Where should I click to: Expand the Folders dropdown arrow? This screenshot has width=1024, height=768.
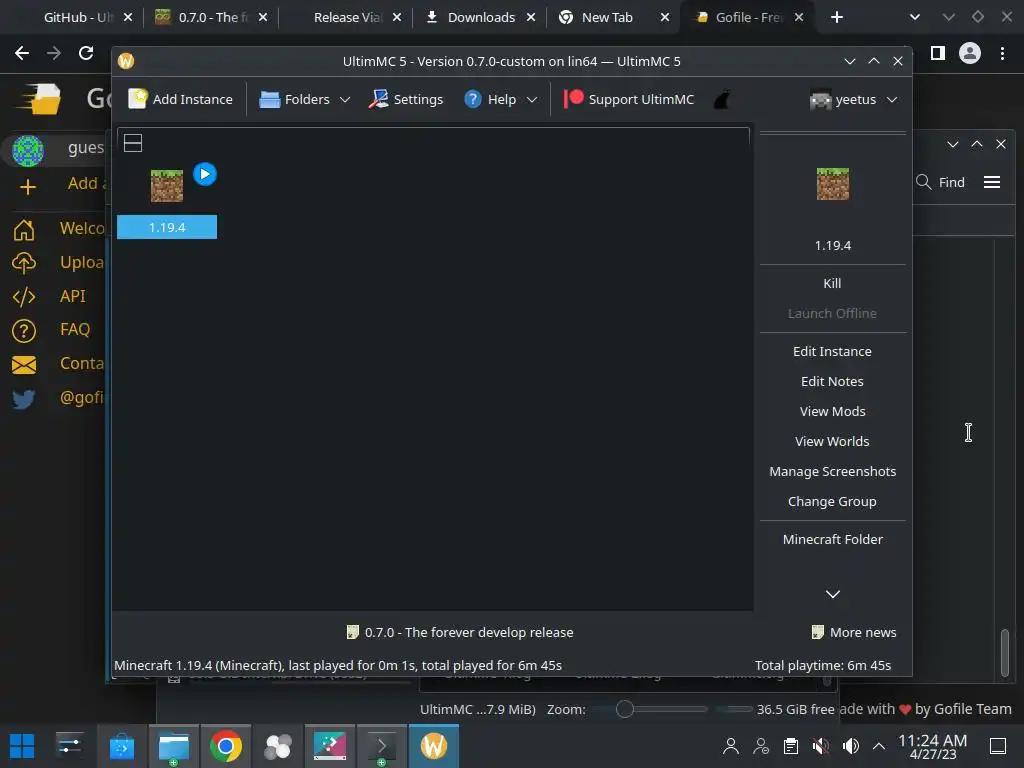click(345, 100)
